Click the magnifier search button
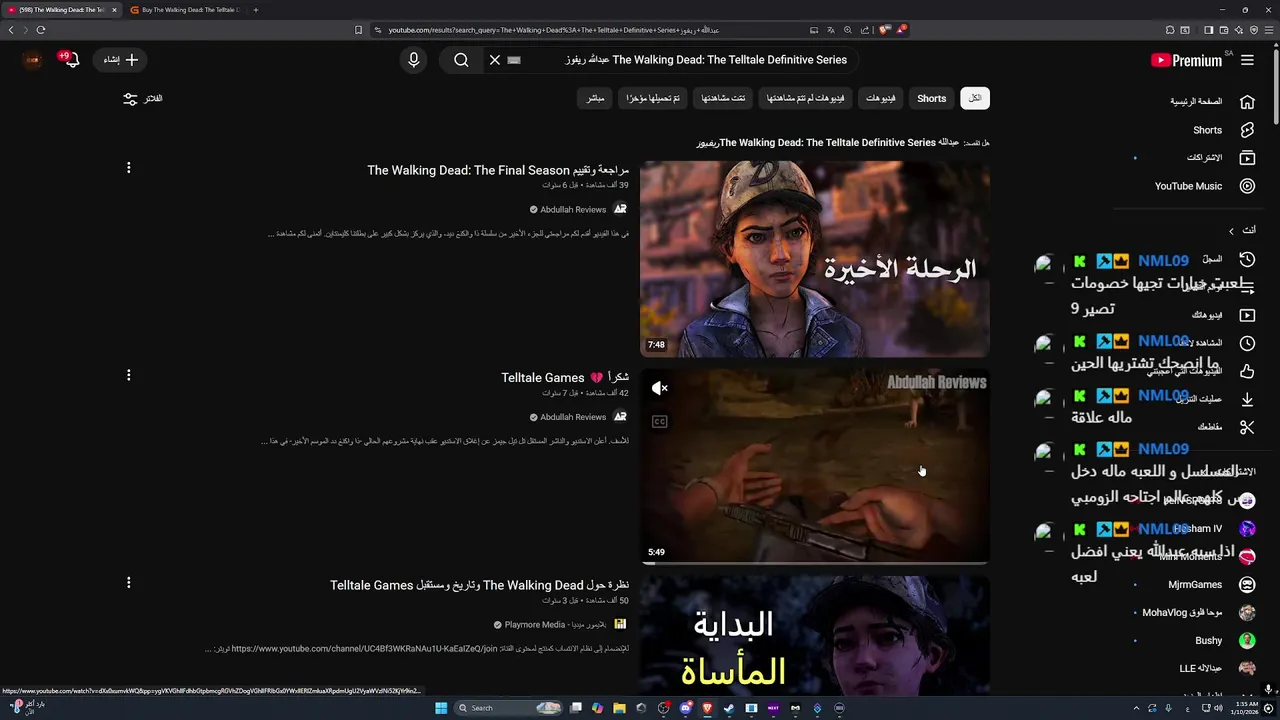1280x720 pixels. [461, 60]
